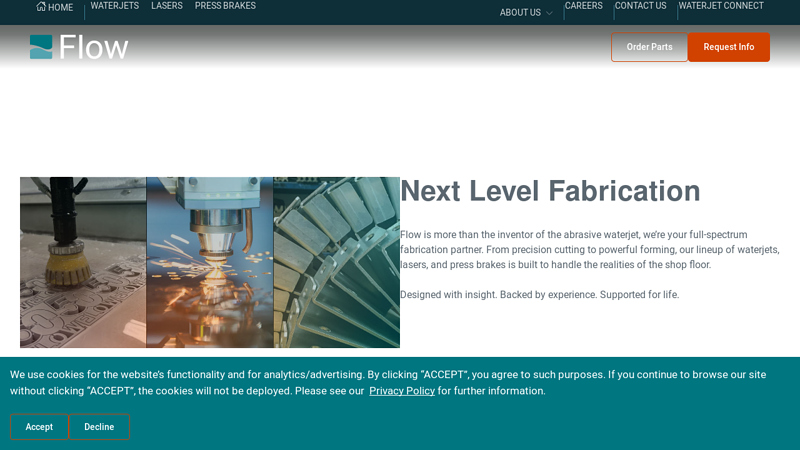800x450 pixels.
Task: Click the ABOUT US menu label
Action: (520, 13)
